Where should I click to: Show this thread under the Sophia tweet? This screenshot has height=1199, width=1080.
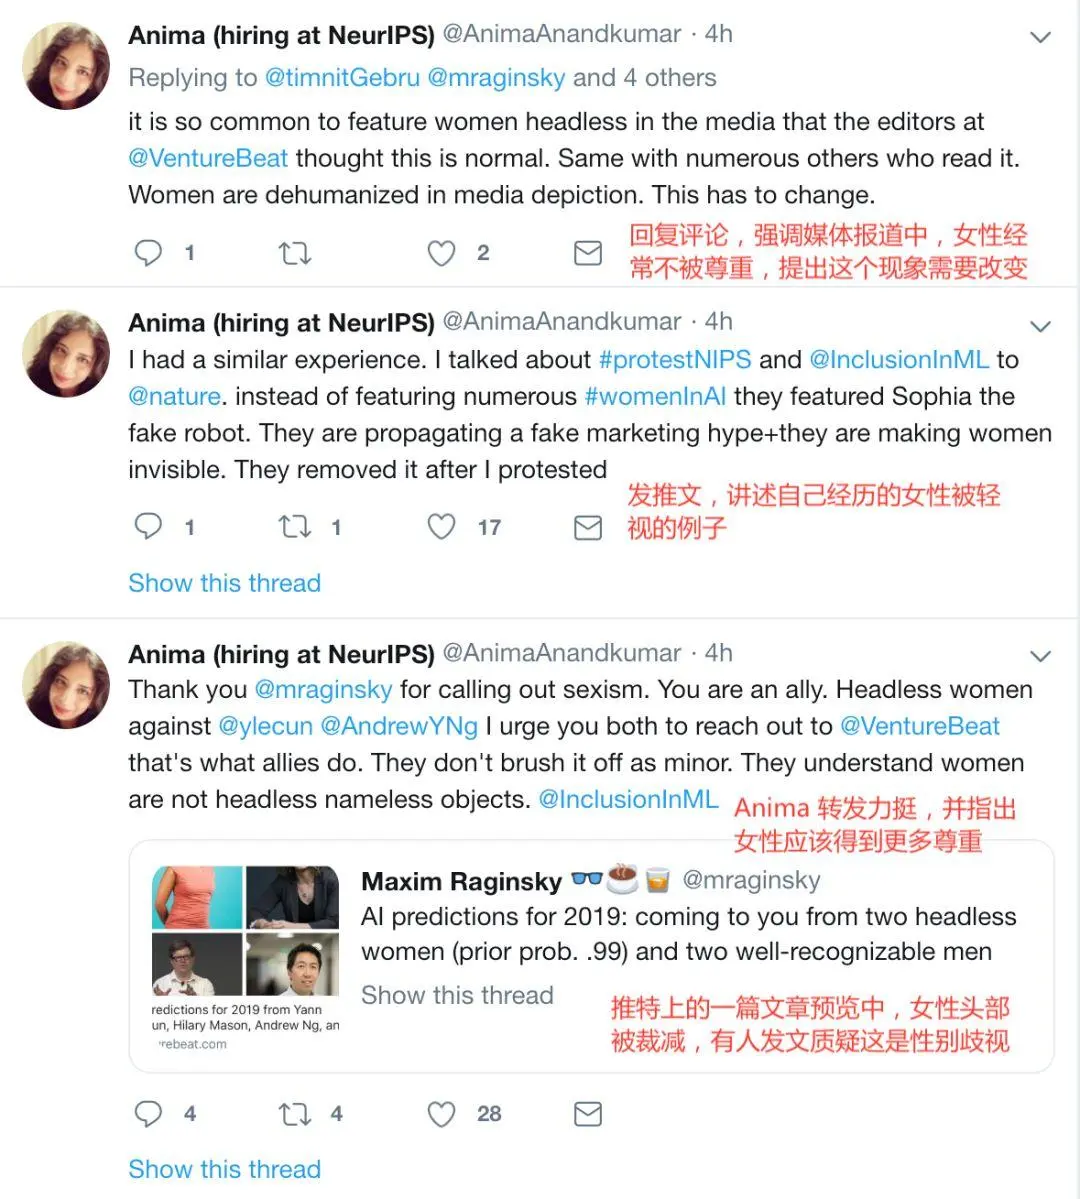(225, 583)
